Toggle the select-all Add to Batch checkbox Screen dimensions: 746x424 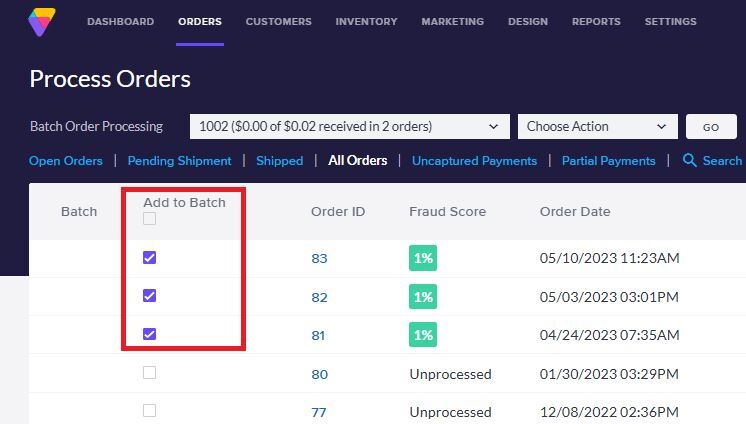[149, 219]
